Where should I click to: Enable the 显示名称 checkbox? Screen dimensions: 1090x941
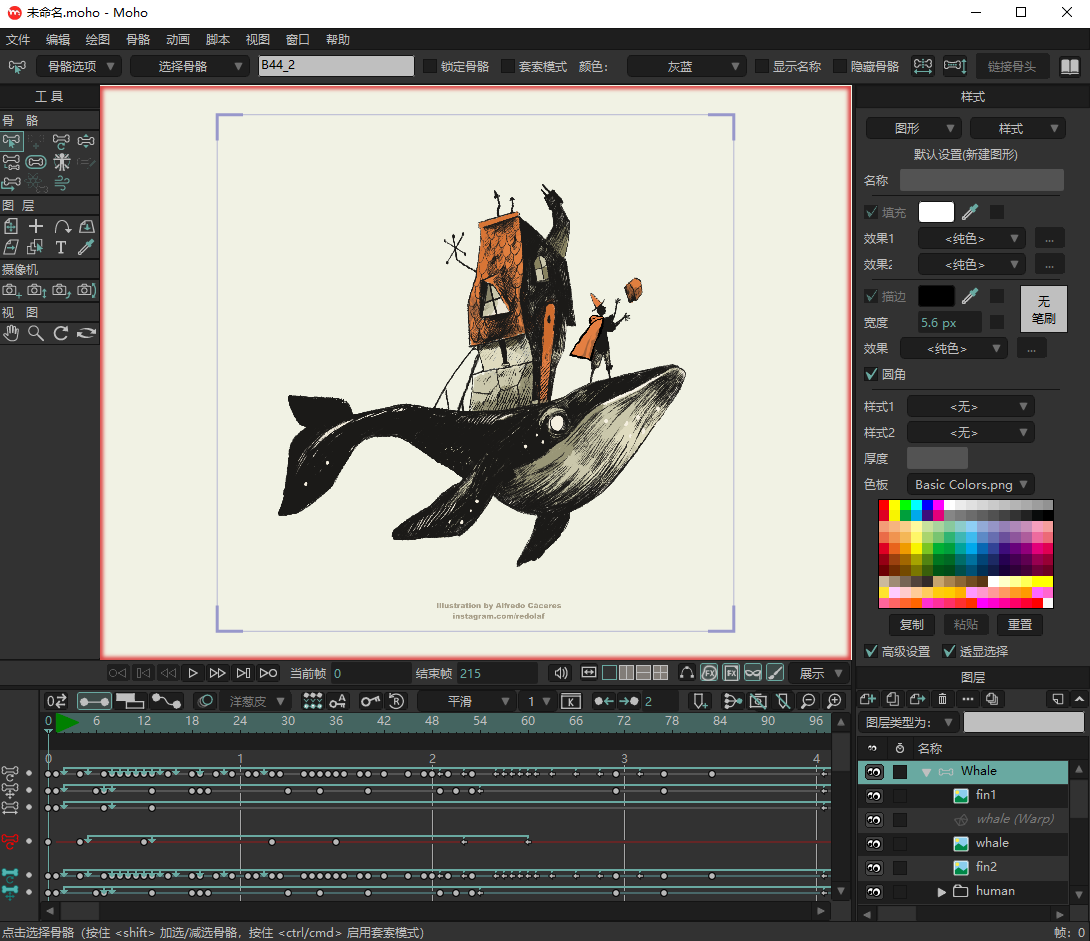[x=762, y=66]
